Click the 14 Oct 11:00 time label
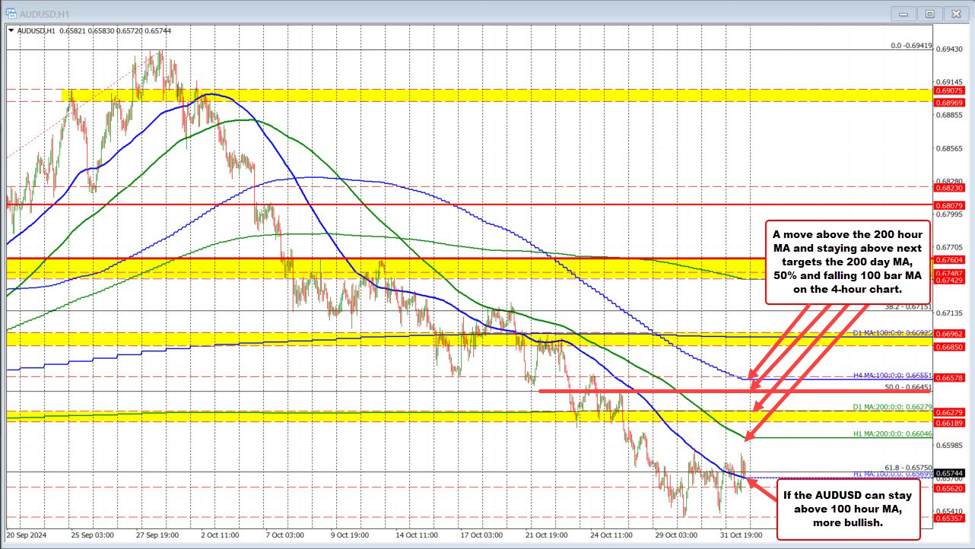 pyautogui.click(x=417, y=535)
